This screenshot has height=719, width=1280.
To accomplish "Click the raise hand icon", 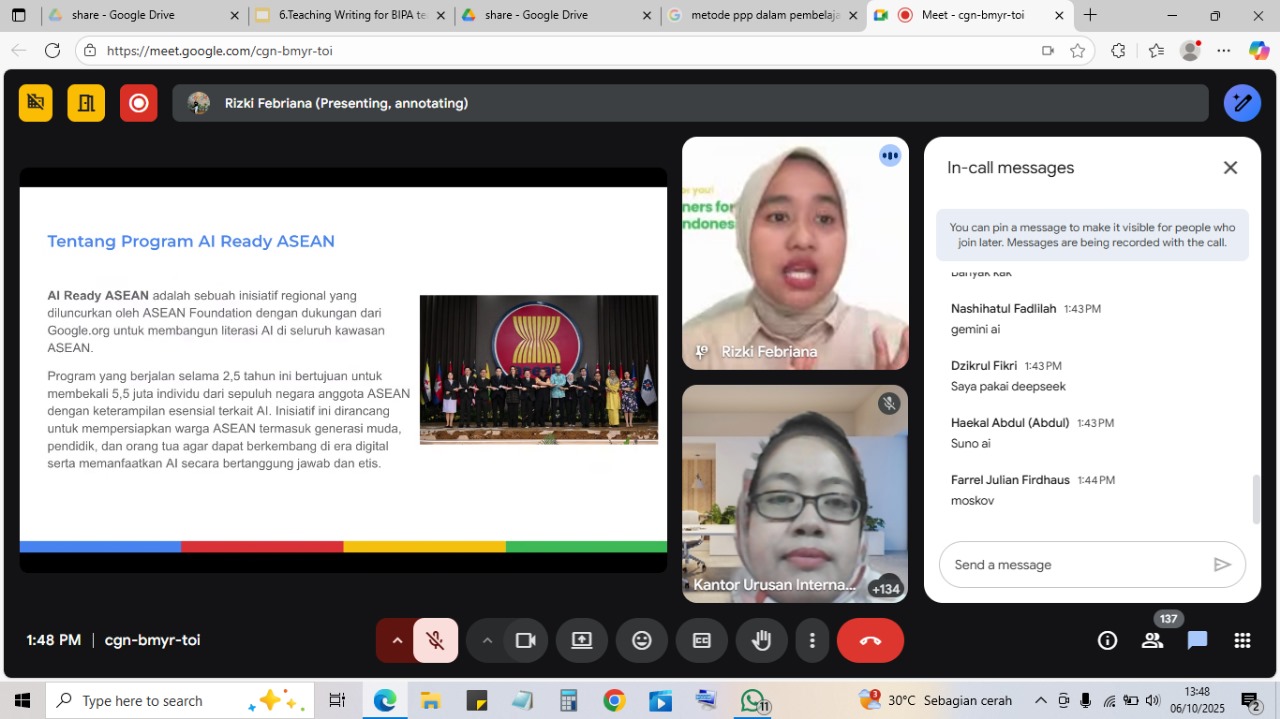I will 761,641.
